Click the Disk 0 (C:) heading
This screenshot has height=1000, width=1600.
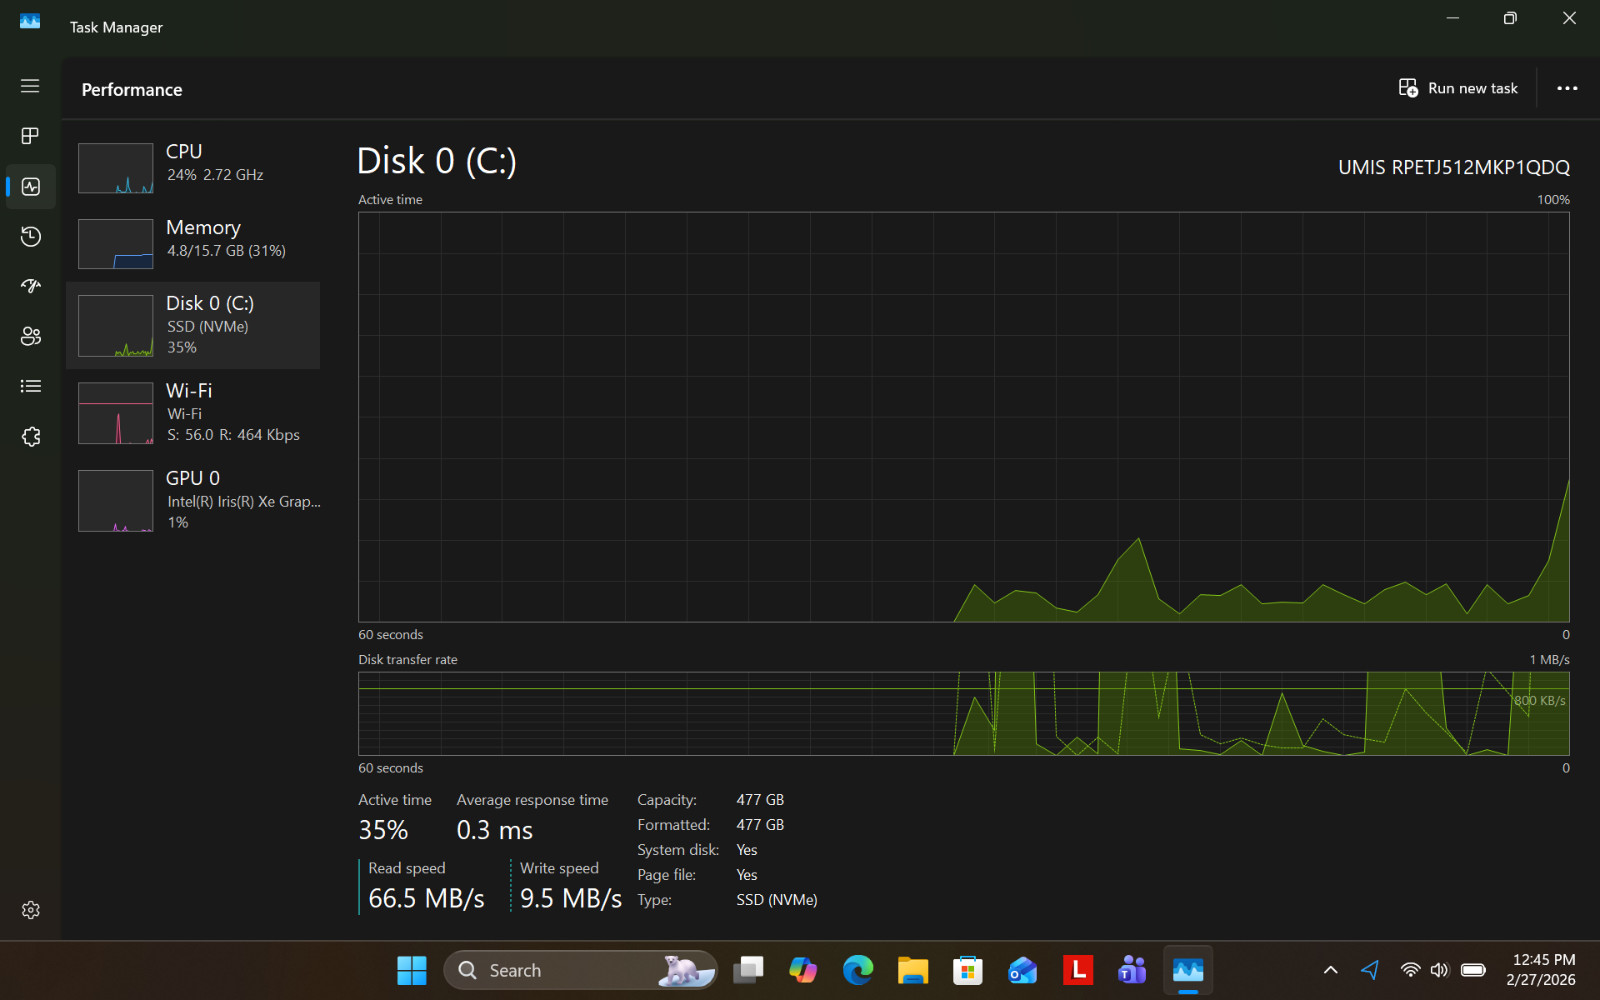tap(436, 161)
